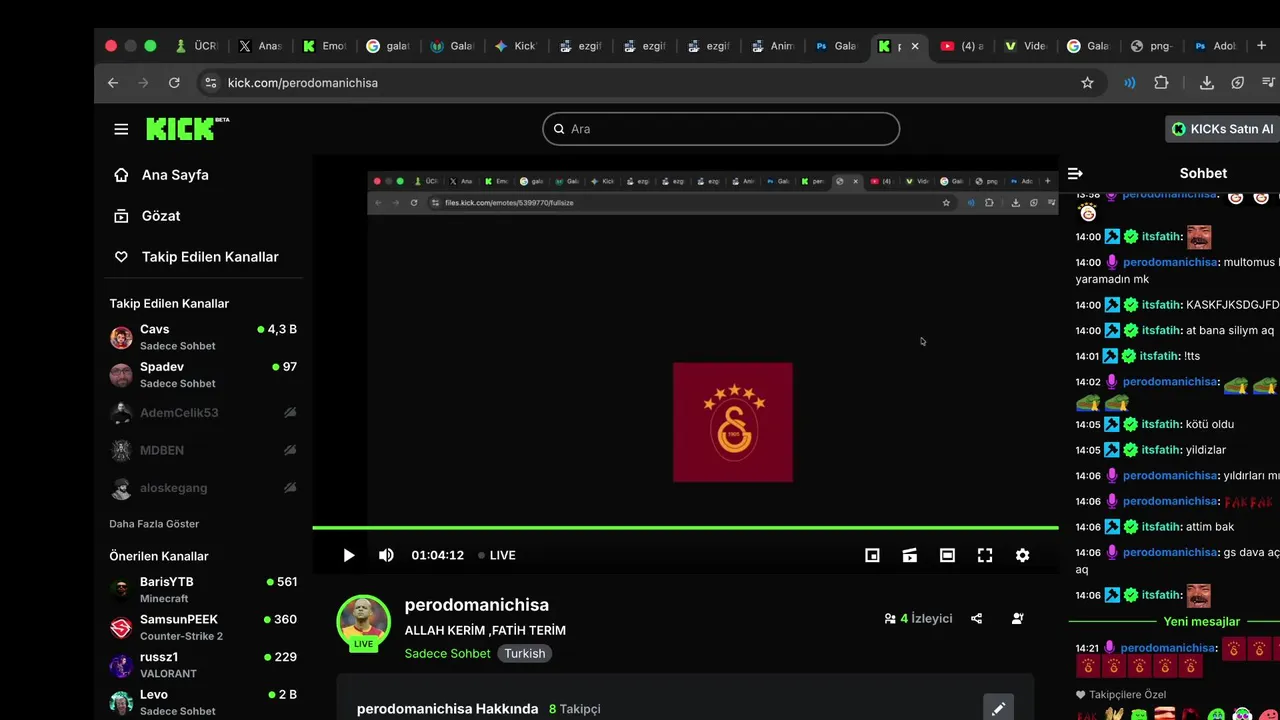Click Yeni mesajlar divider in chat
The image size is (1280, 720).
[1201, 622]
